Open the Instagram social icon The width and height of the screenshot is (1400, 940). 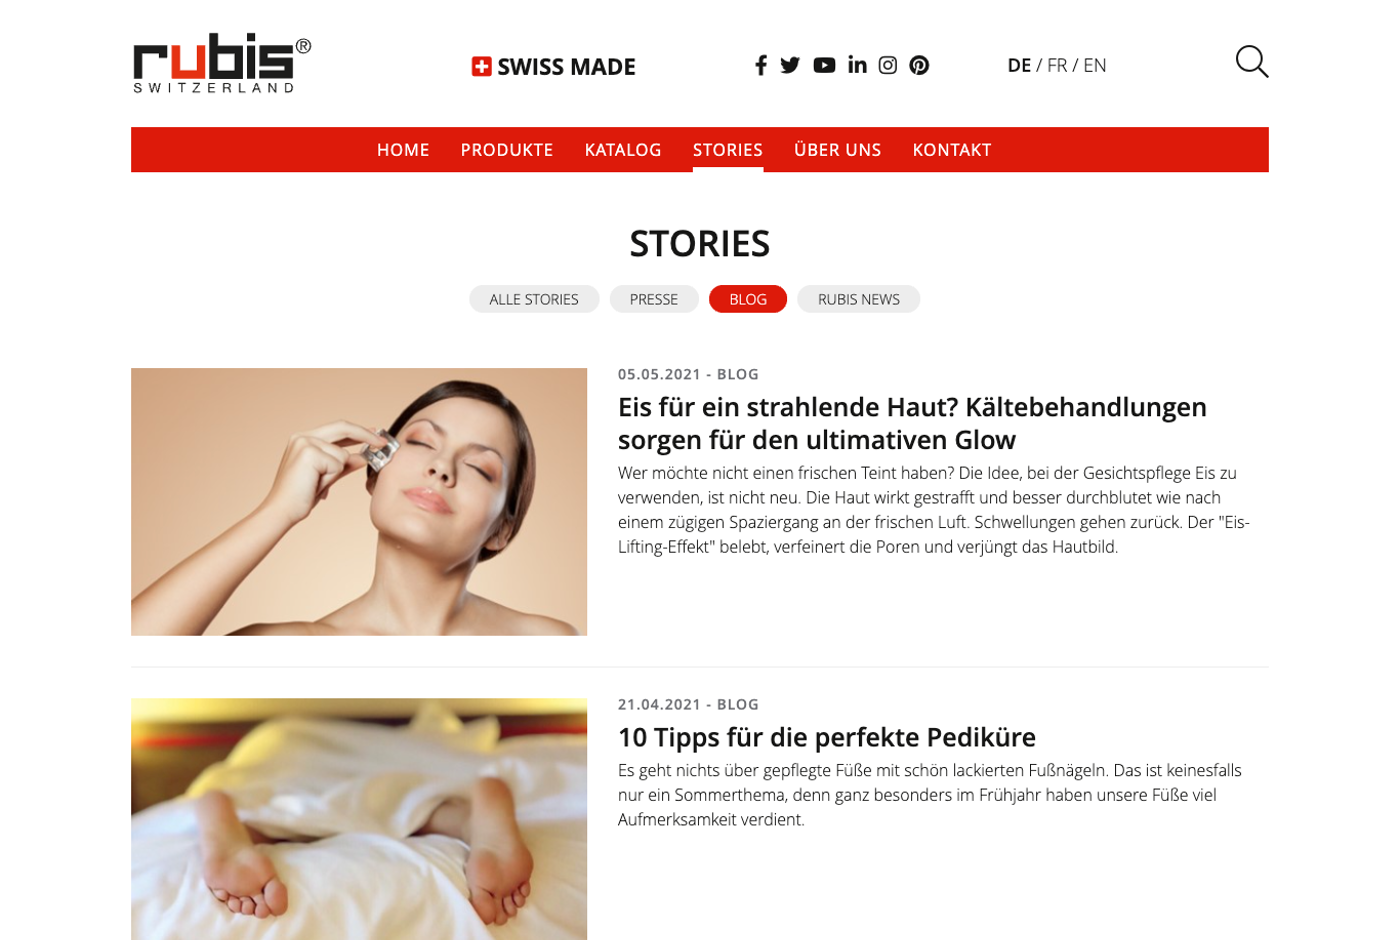click(888, 65)
